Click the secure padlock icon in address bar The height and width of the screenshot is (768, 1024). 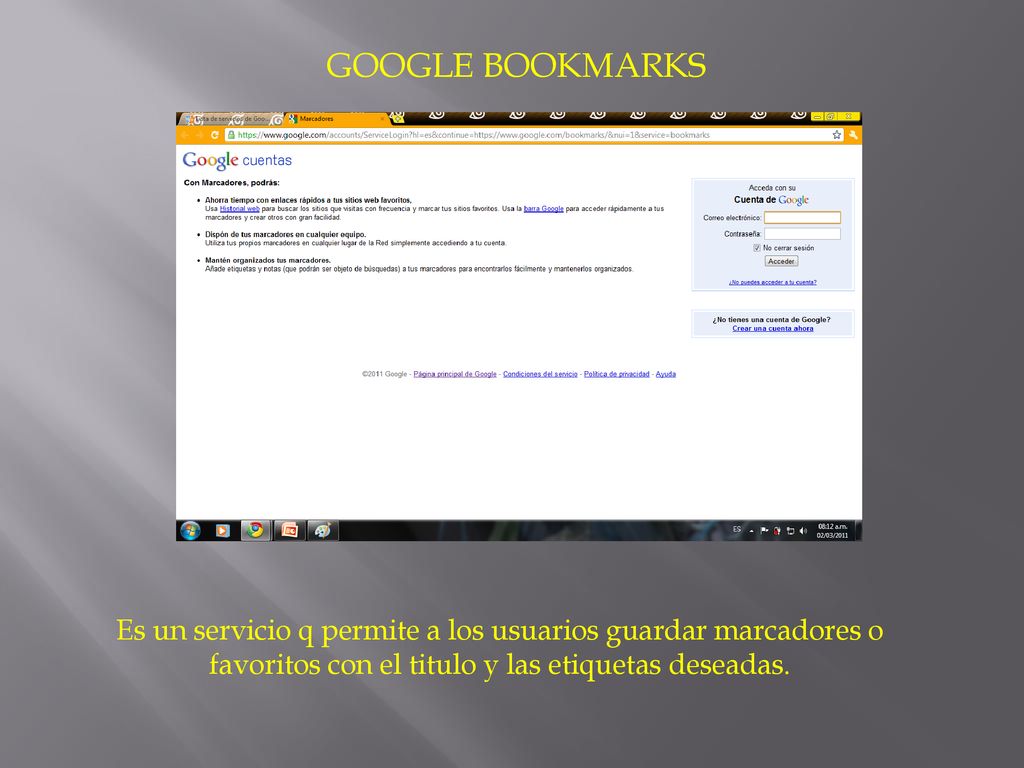point(231,135)
